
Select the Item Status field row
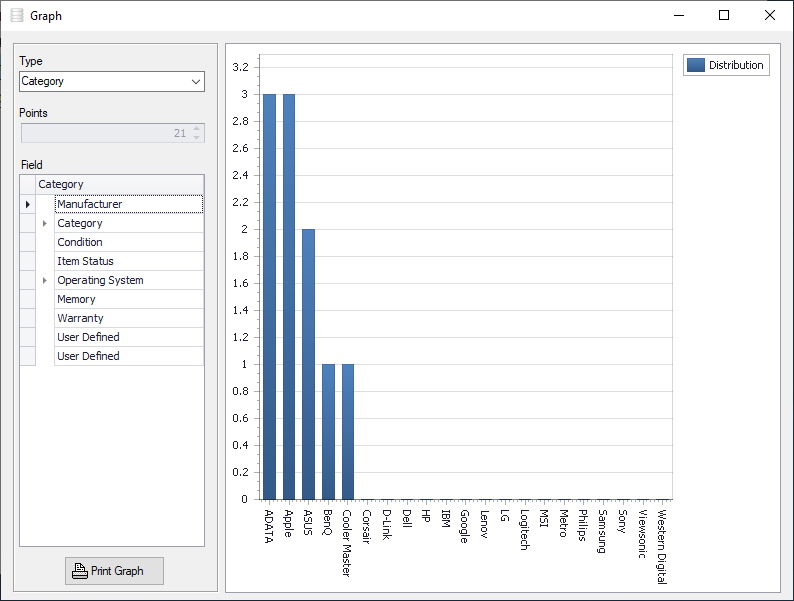(129, 261)
